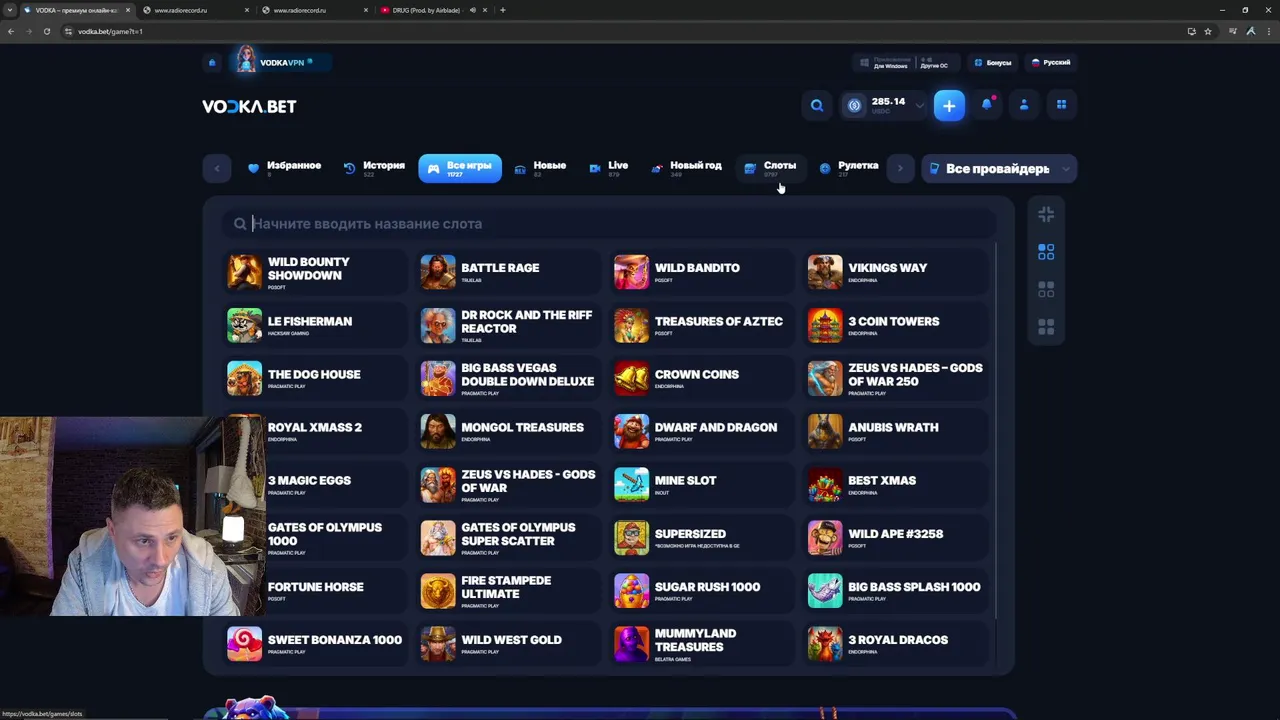Click 'ANUBIS WRATH' game title
Image resolution: width=1280 pixels, height=720 pixels.
[893, 427]
